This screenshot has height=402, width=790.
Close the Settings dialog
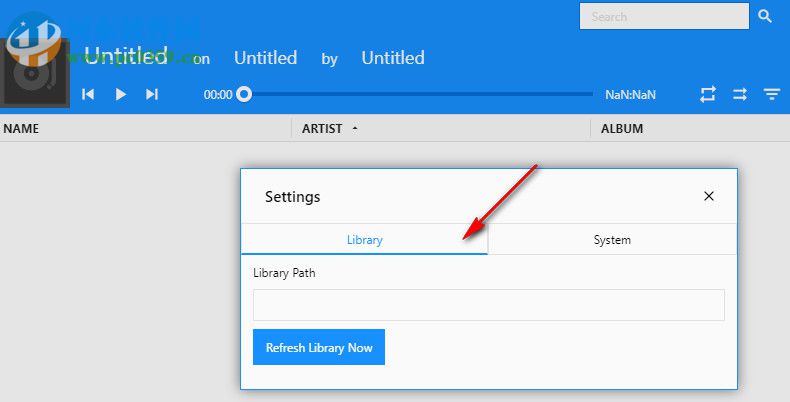(709, 196)
